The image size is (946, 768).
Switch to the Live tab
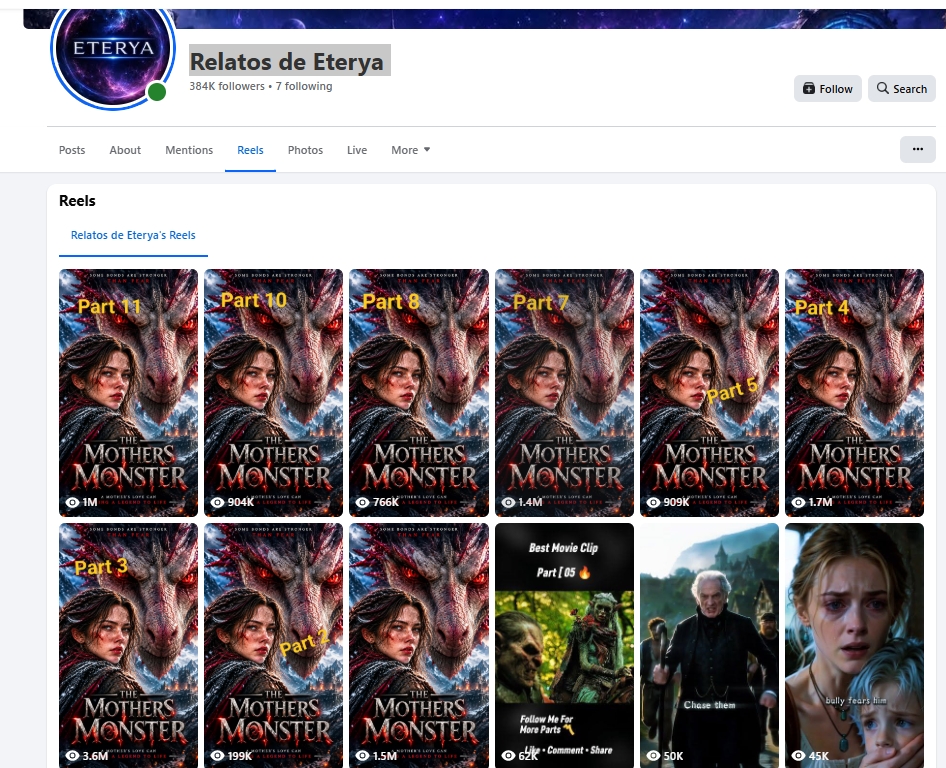coord(357,150)
